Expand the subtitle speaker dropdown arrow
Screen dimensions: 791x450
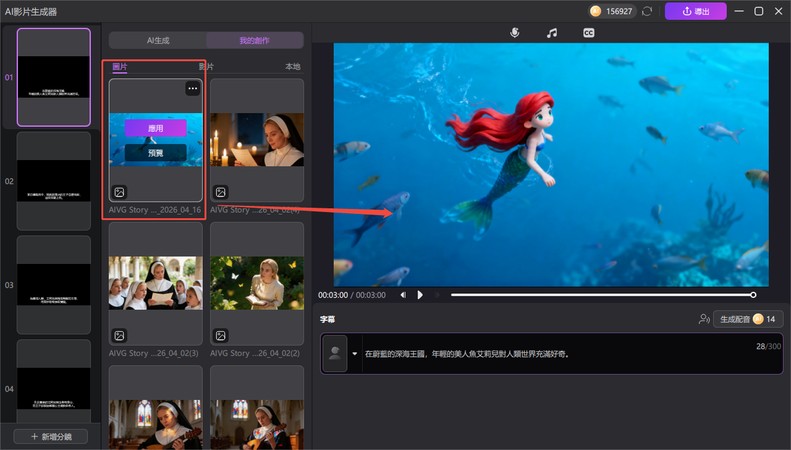(x=354, y=353)
